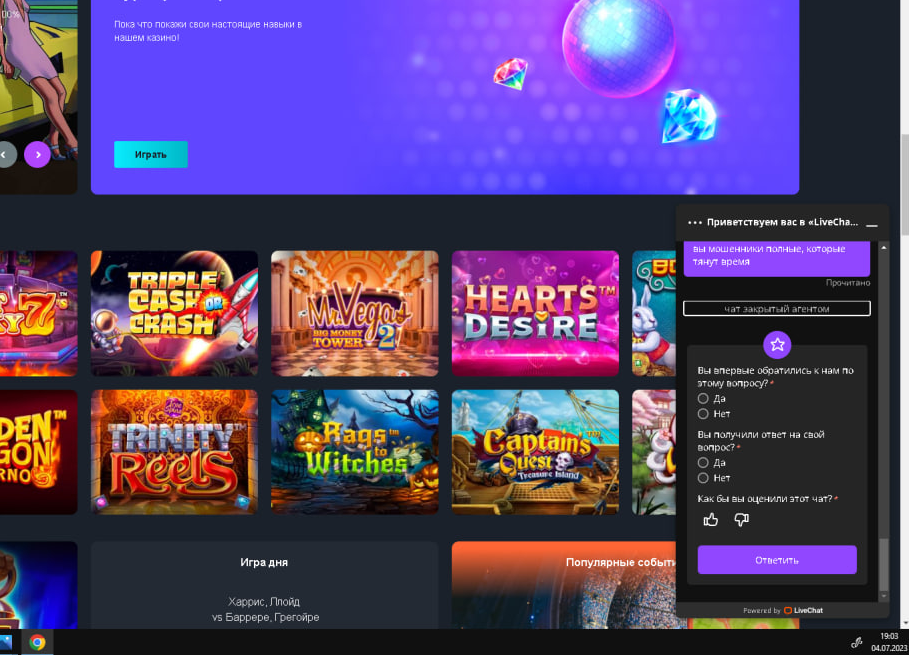The image size is (909, 655).
Task: Click the purple next-slide arrow button
Action: click(37, 155)
